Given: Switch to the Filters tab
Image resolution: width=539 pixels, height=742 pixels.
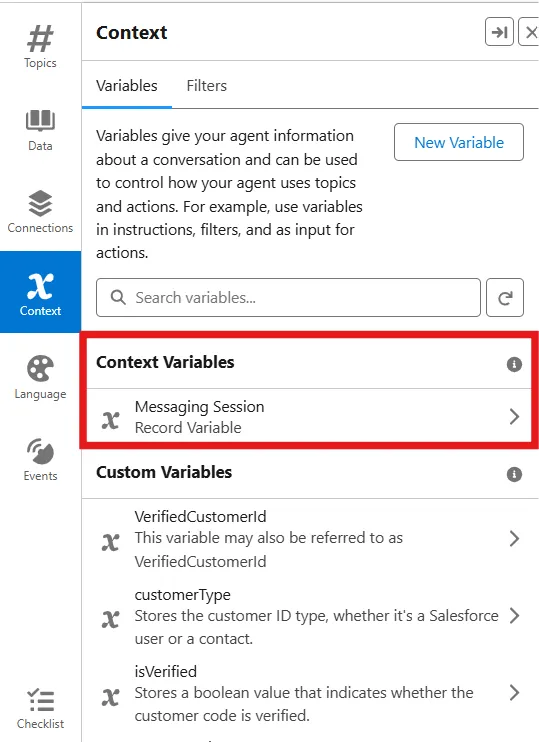Looking at the screenshot, I should pyautogui.click(x=207, y=86).
